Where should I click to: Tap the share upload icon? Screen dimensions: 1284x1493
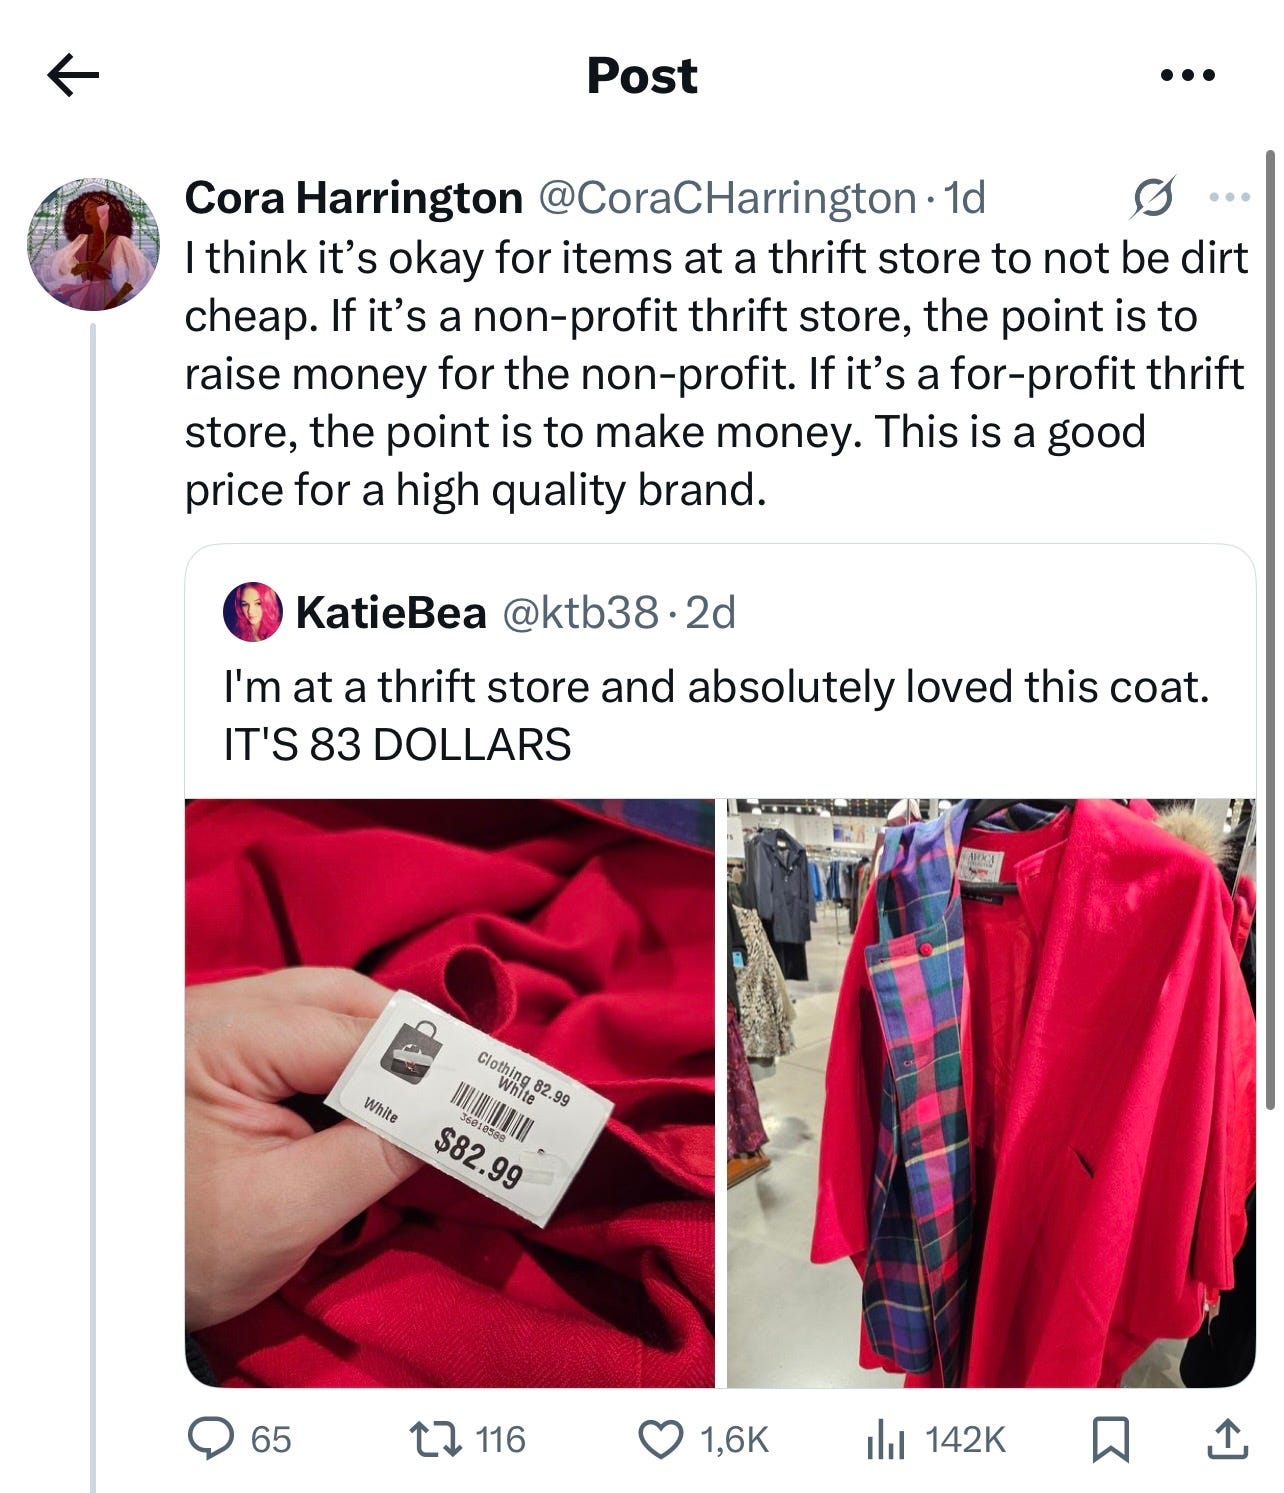tap(1228, 1439)
